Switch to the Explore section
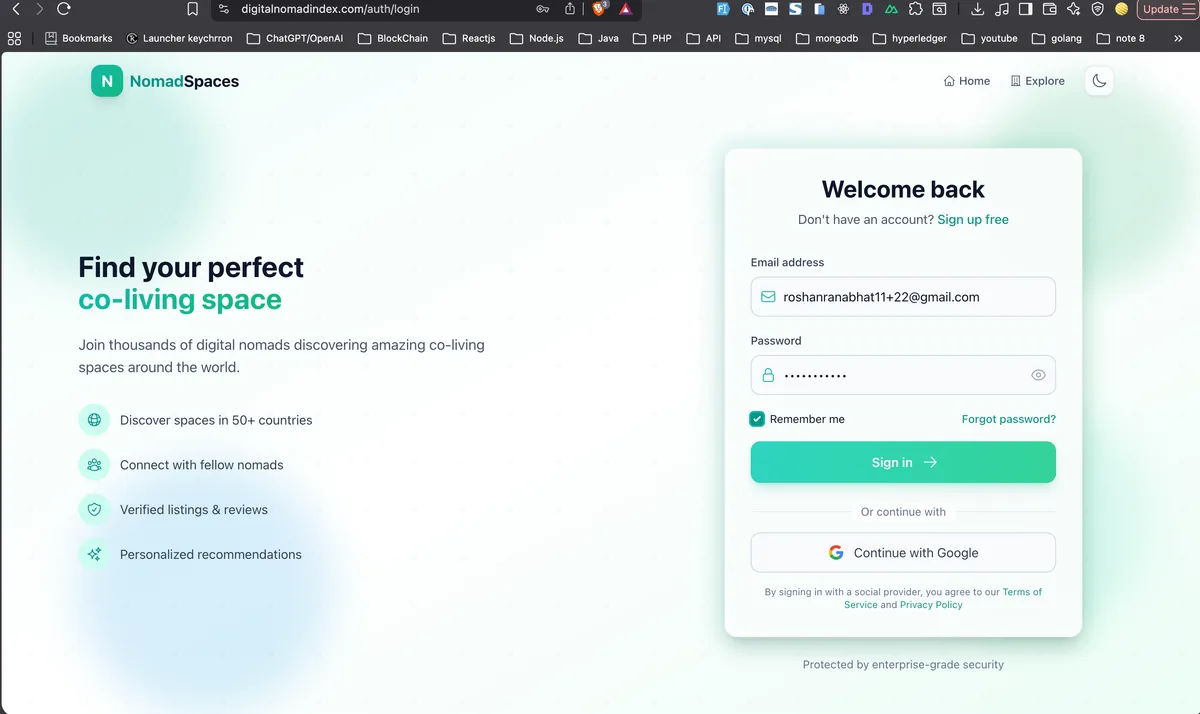This screenshot has width=1200, height=714. (x=1037, y=81)
